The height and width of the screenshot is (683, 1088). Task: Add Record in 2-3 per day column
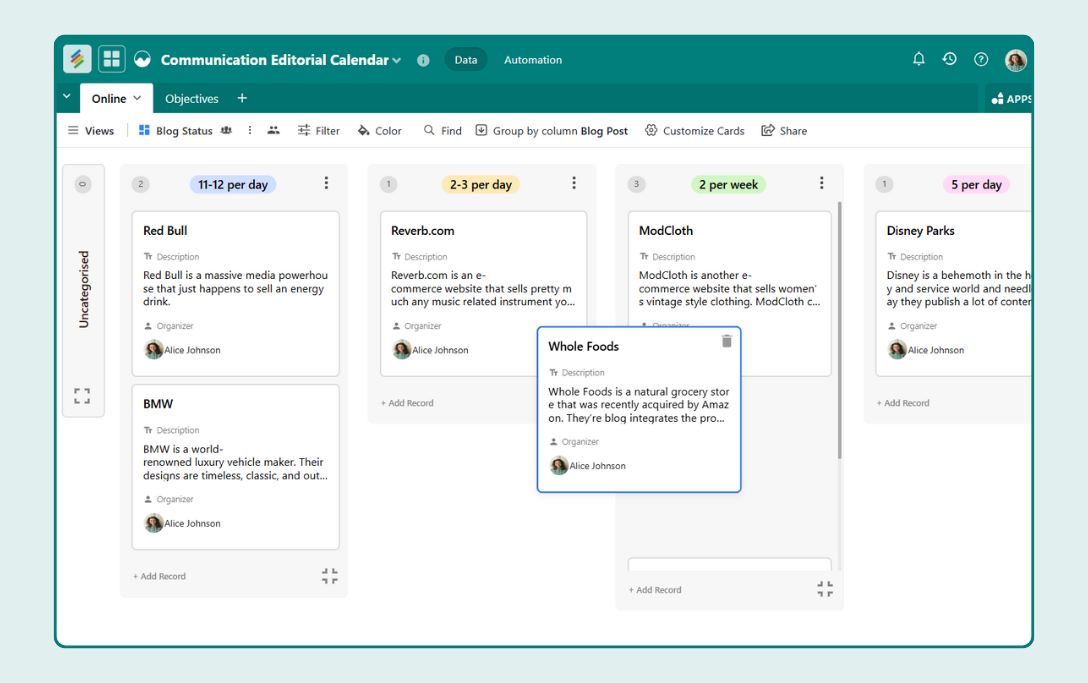tap(407, 403)
